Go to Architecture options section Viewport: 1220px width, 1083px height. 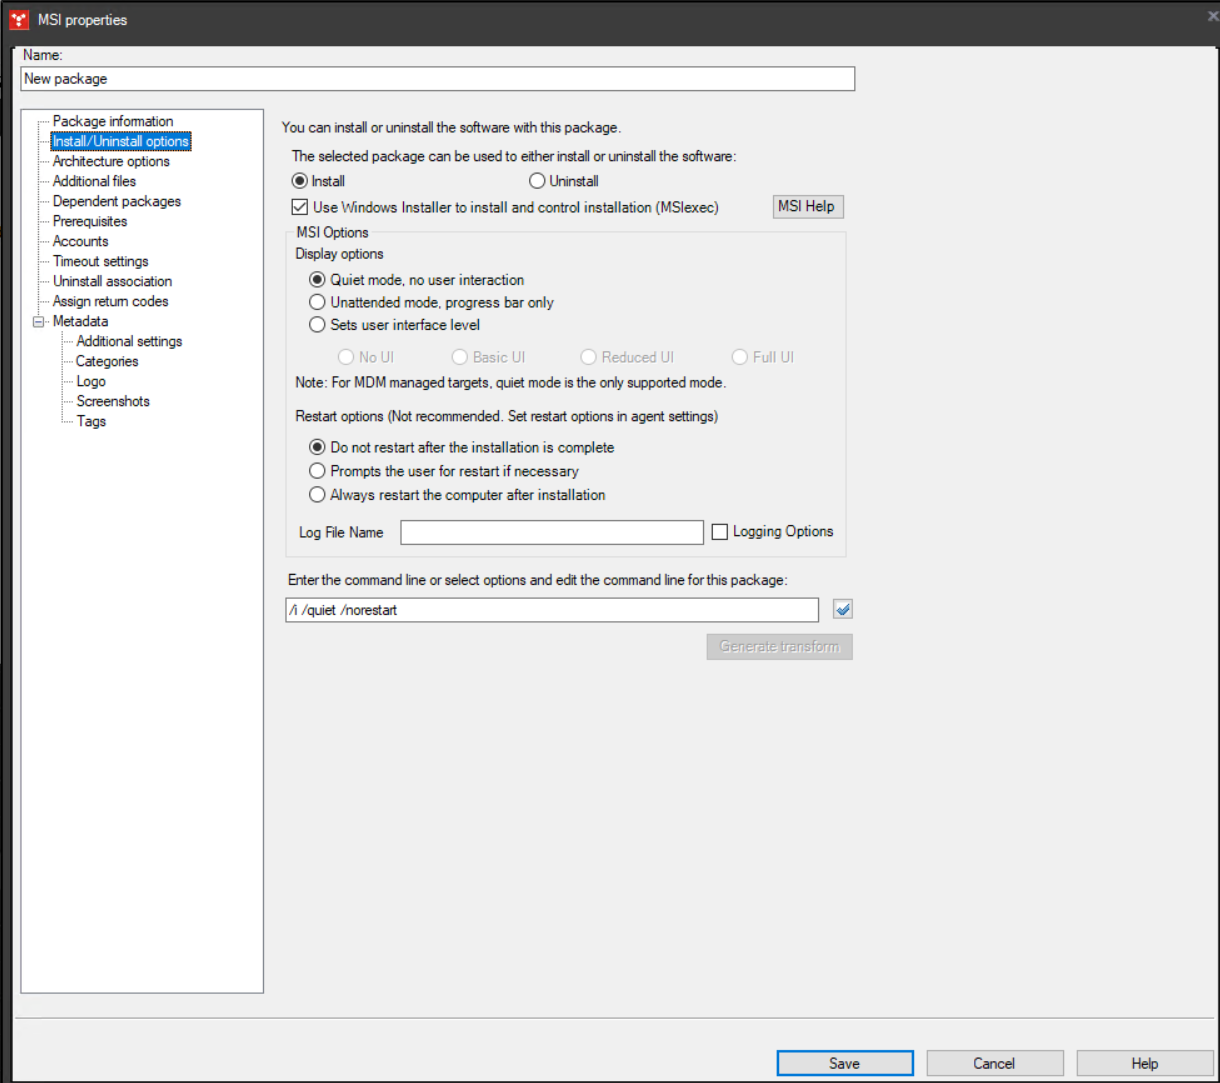pos(111,161)
